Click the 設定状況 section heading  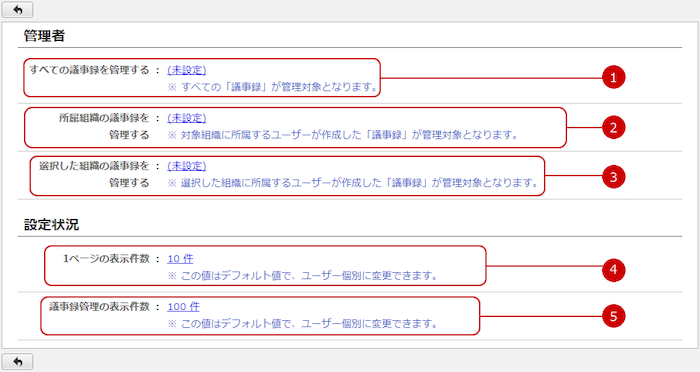coord(51,225)
